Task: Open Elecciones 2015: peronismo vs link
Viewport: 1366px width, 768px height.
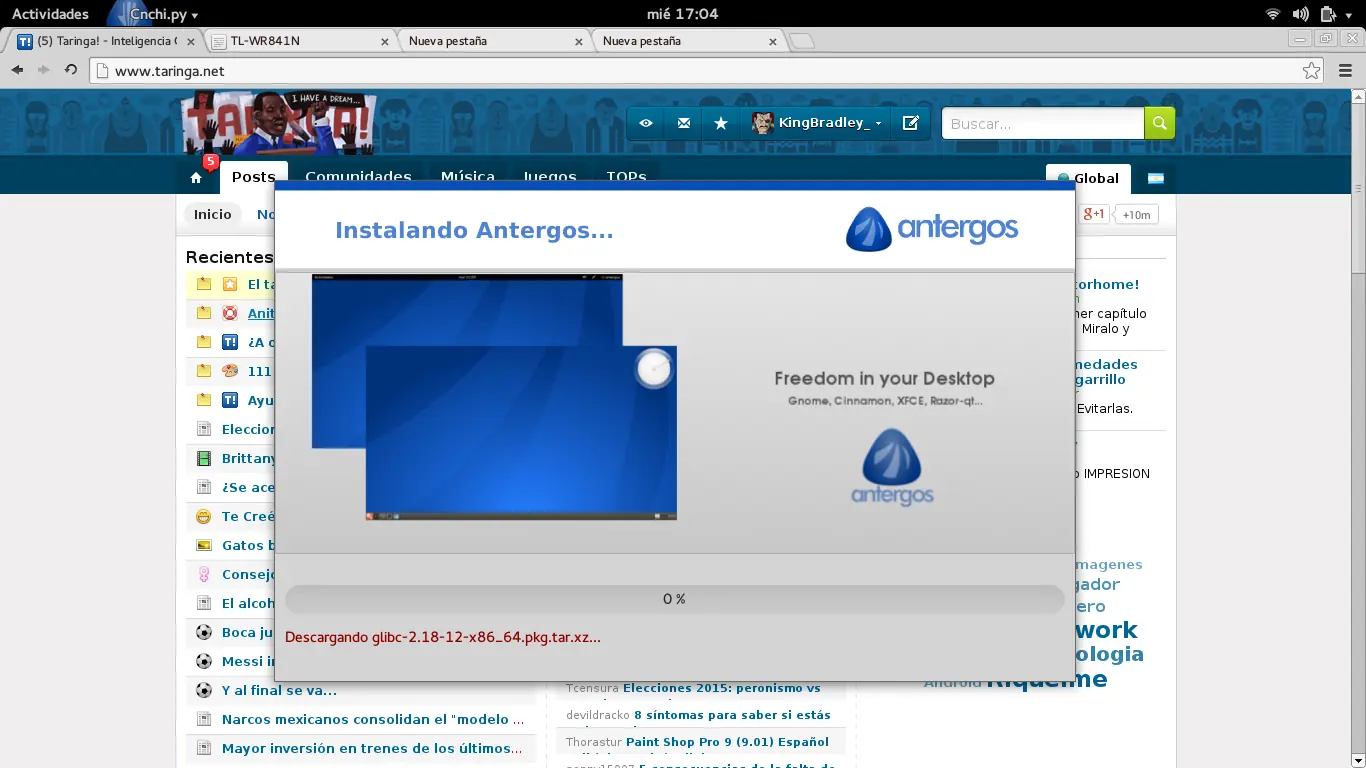Action: coord(722,688)
